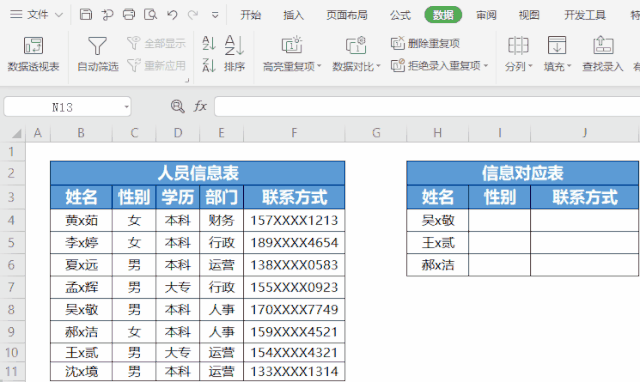Click empty 联系方式 cell beside 郝x洁 in 信息对应表

584,265
